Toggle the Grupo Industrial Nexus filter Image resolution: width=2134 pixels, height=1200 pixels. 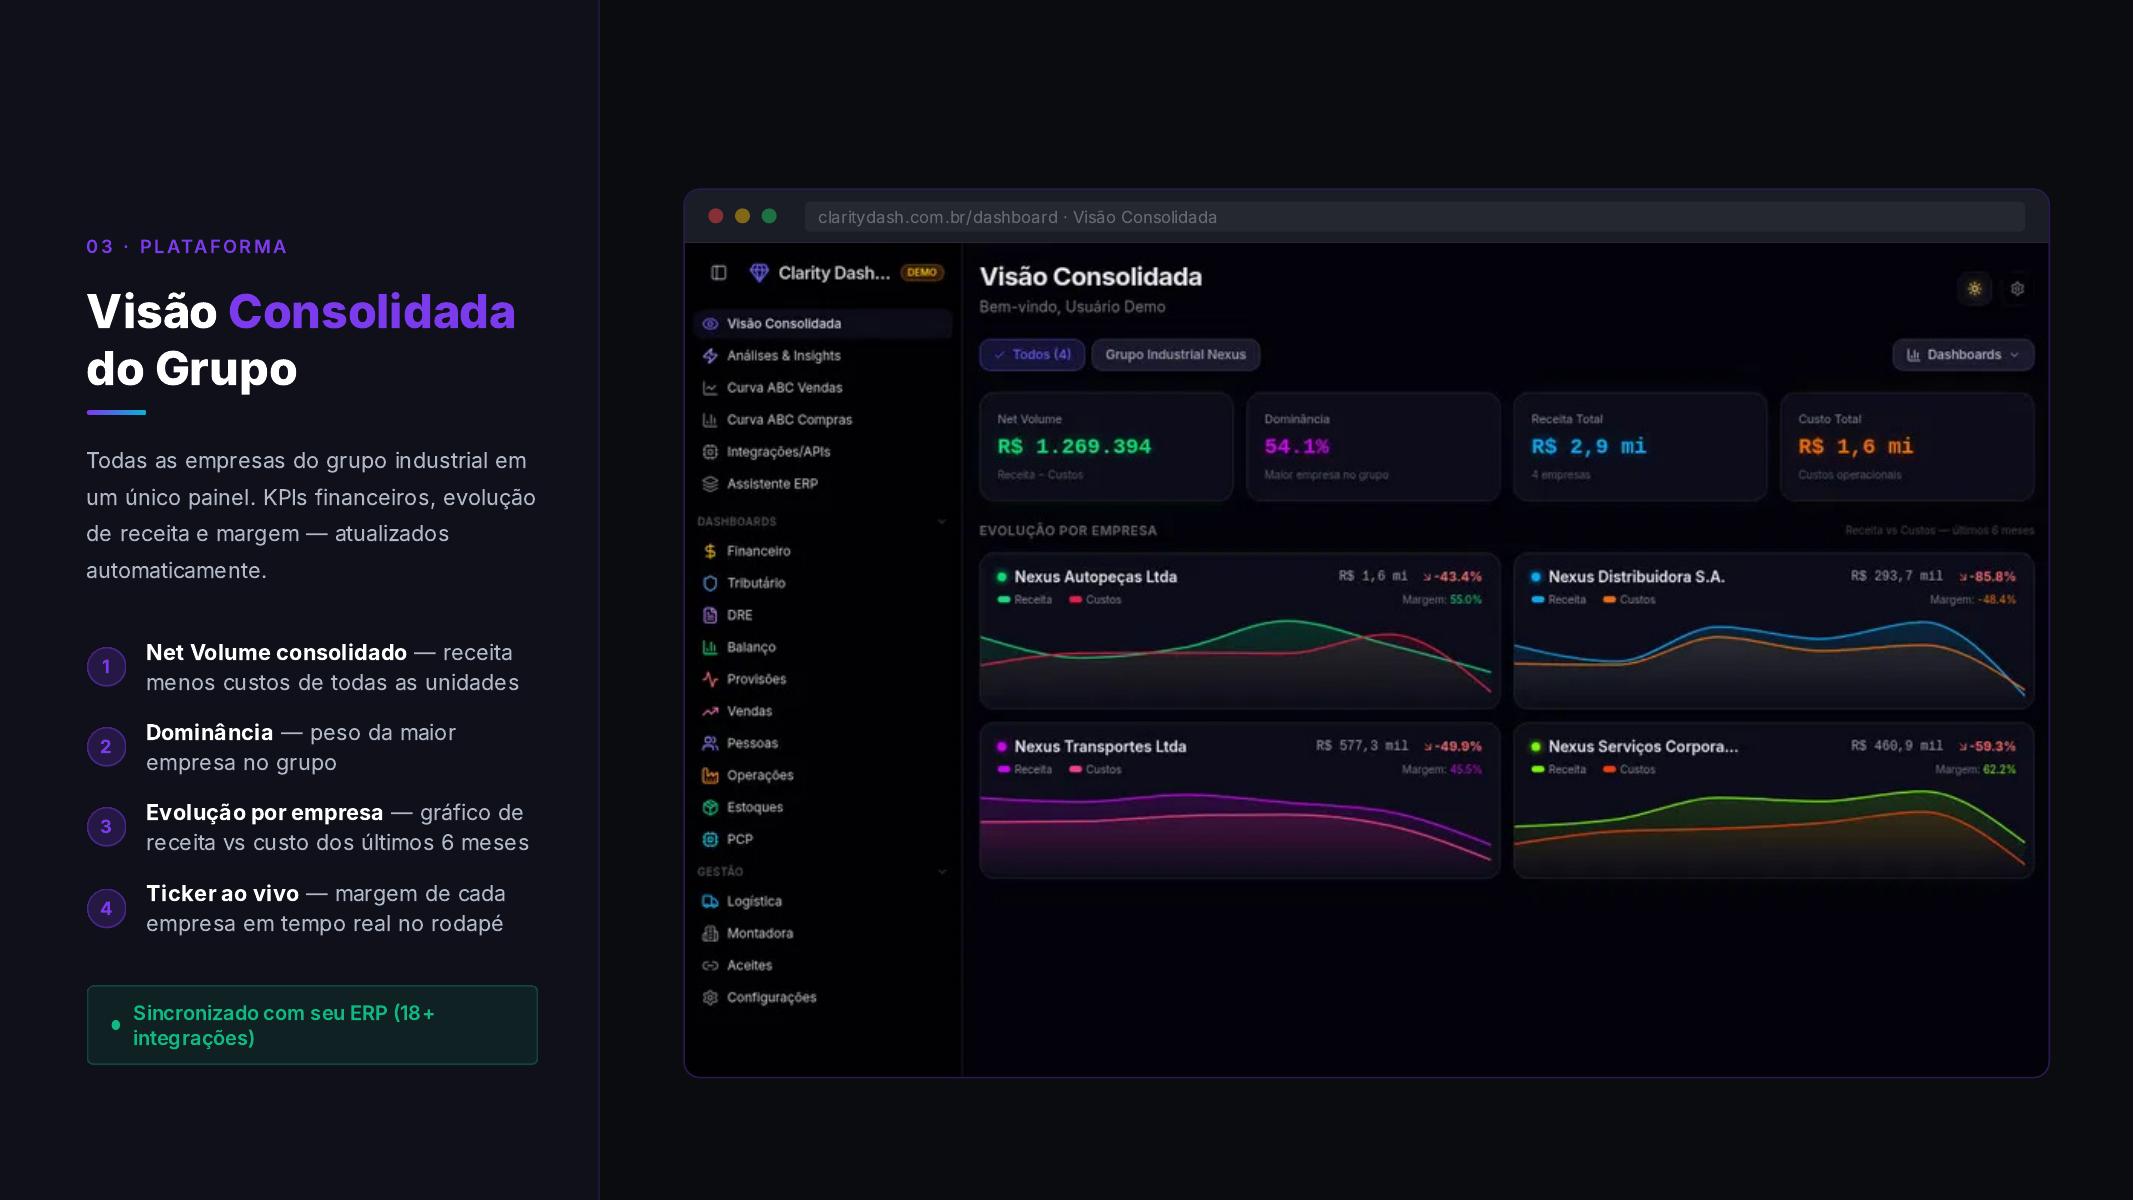tap(1175, 355)
